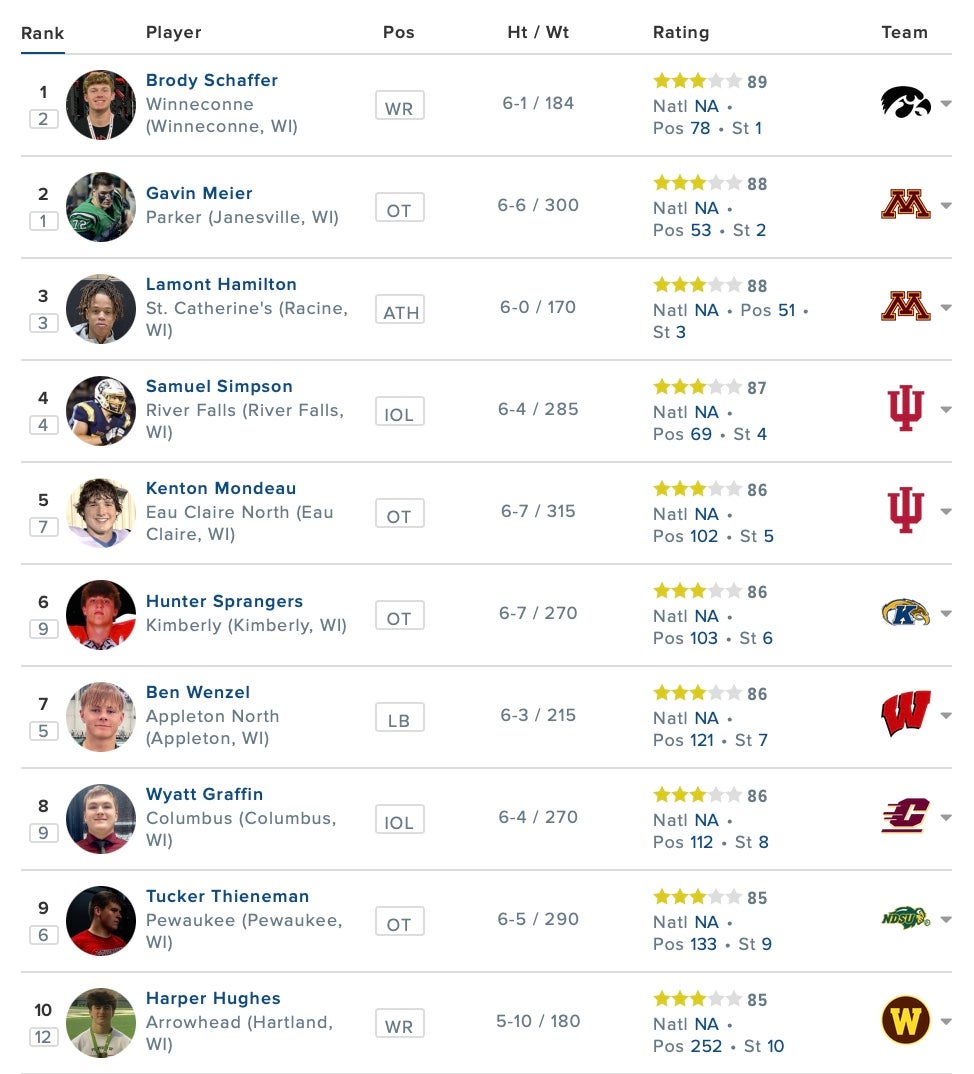974x1074 pixels.
Task: Click the Iowa Hawkeyes team logo
Action: point(905,103)
